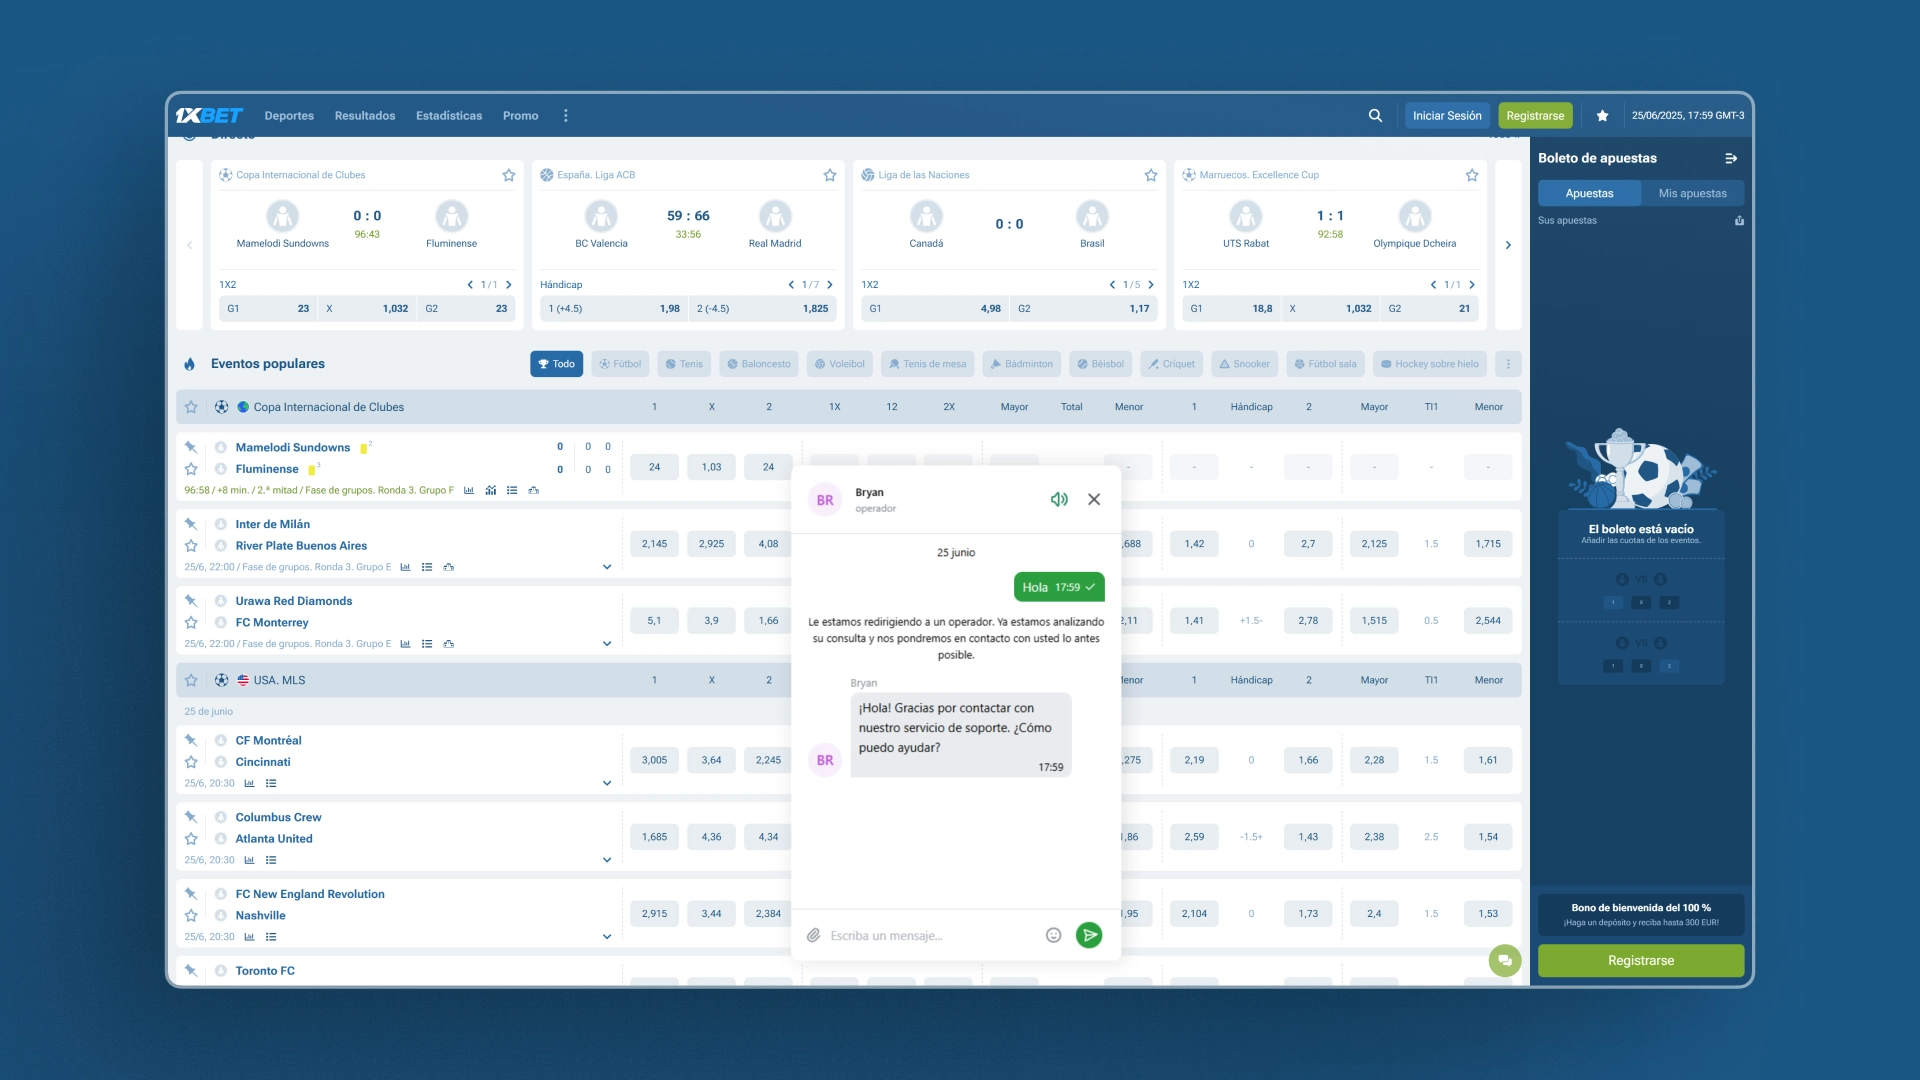Viewport: 1920px width, 1080px height.
Task: Open the Estadísticas menu
Action: pos(449,116)
